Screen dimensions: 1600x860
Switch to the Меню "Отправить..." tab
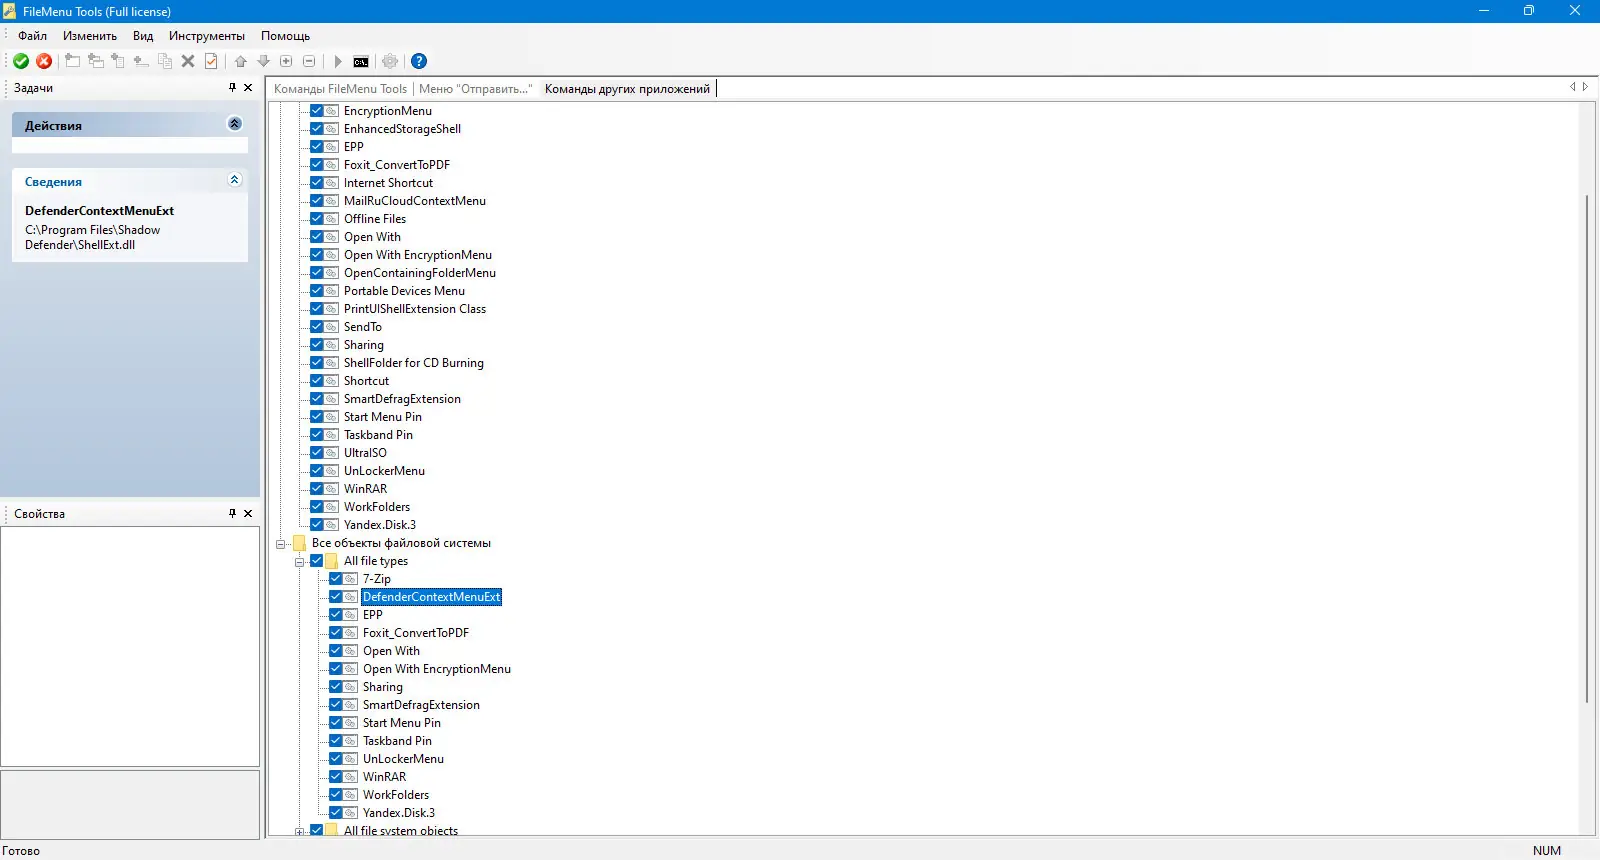(475, 89)
